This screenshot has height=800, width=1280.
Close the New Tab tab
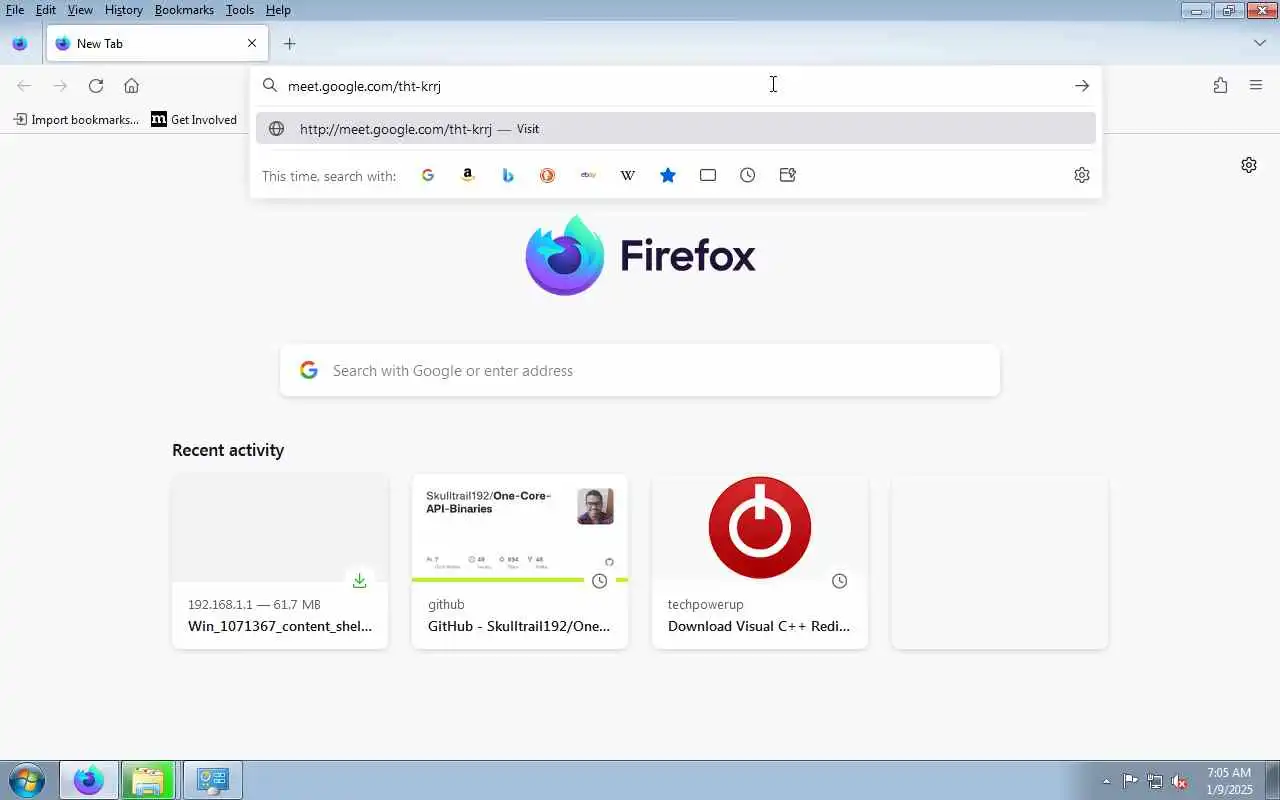(252, 43)
